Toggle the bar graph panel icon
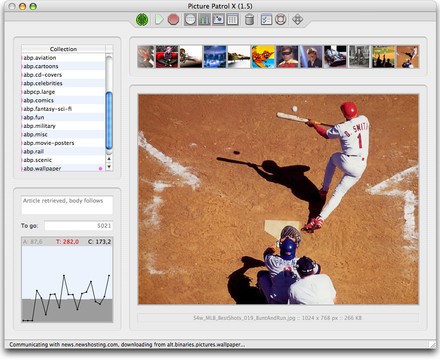440x360 pixels. 204,20
